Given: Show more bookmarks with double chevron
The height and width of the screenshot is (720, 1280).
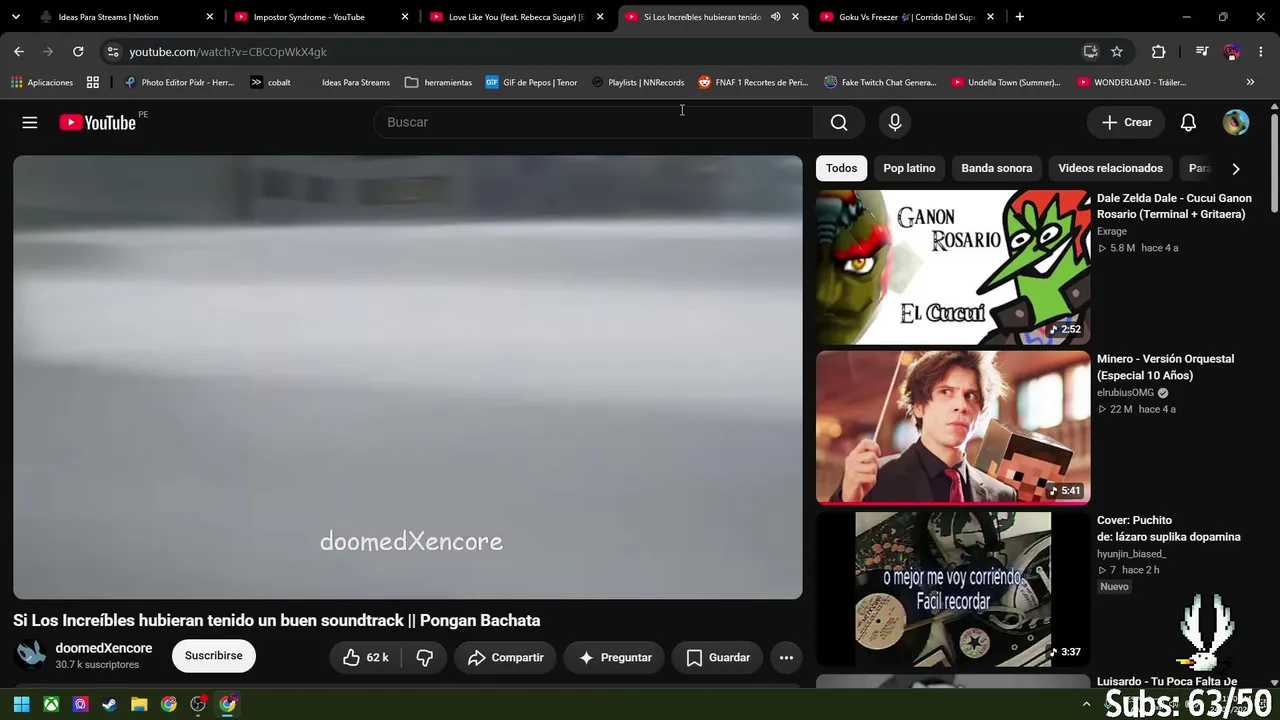Looking at the screenshot, I should click(x=1250, y=82).
